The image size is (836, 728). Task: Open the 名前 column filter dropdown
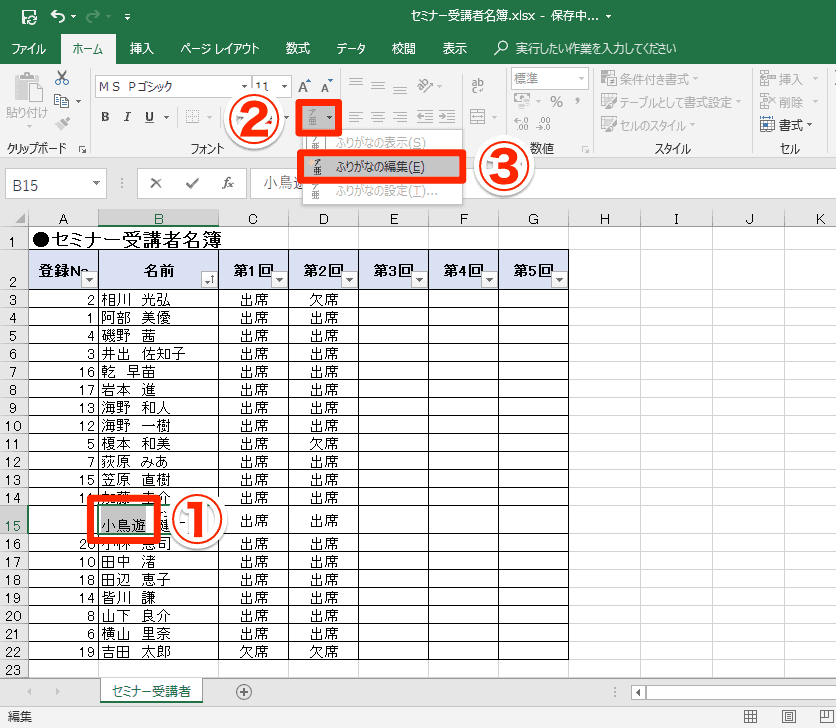pyautogui.click(x=208, y=280)
